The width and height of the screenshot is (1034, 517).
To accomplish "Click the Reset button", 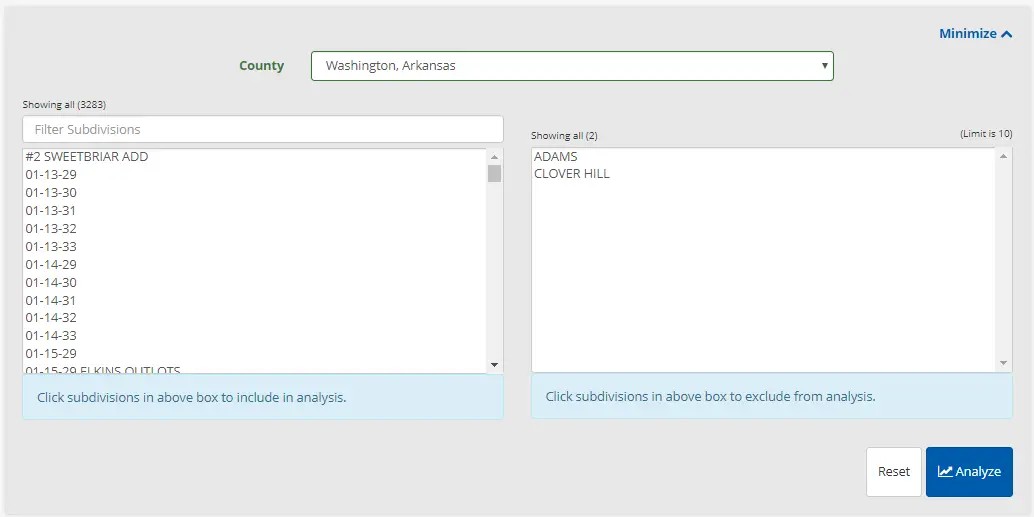I will [894, 471].
